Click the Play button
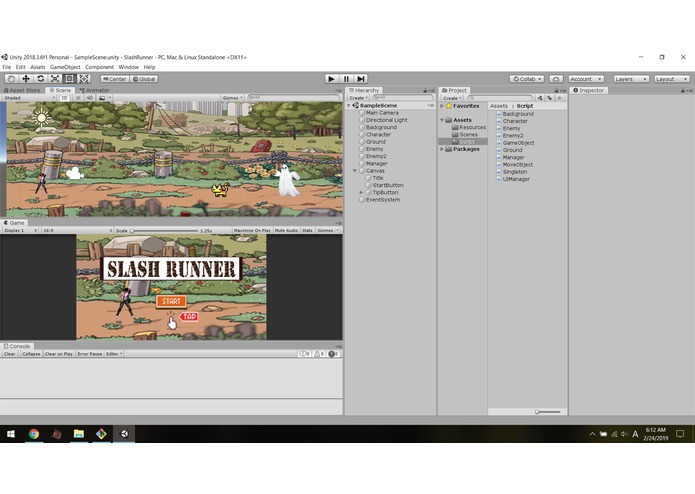695x494 pixels. tap(331, 79)
